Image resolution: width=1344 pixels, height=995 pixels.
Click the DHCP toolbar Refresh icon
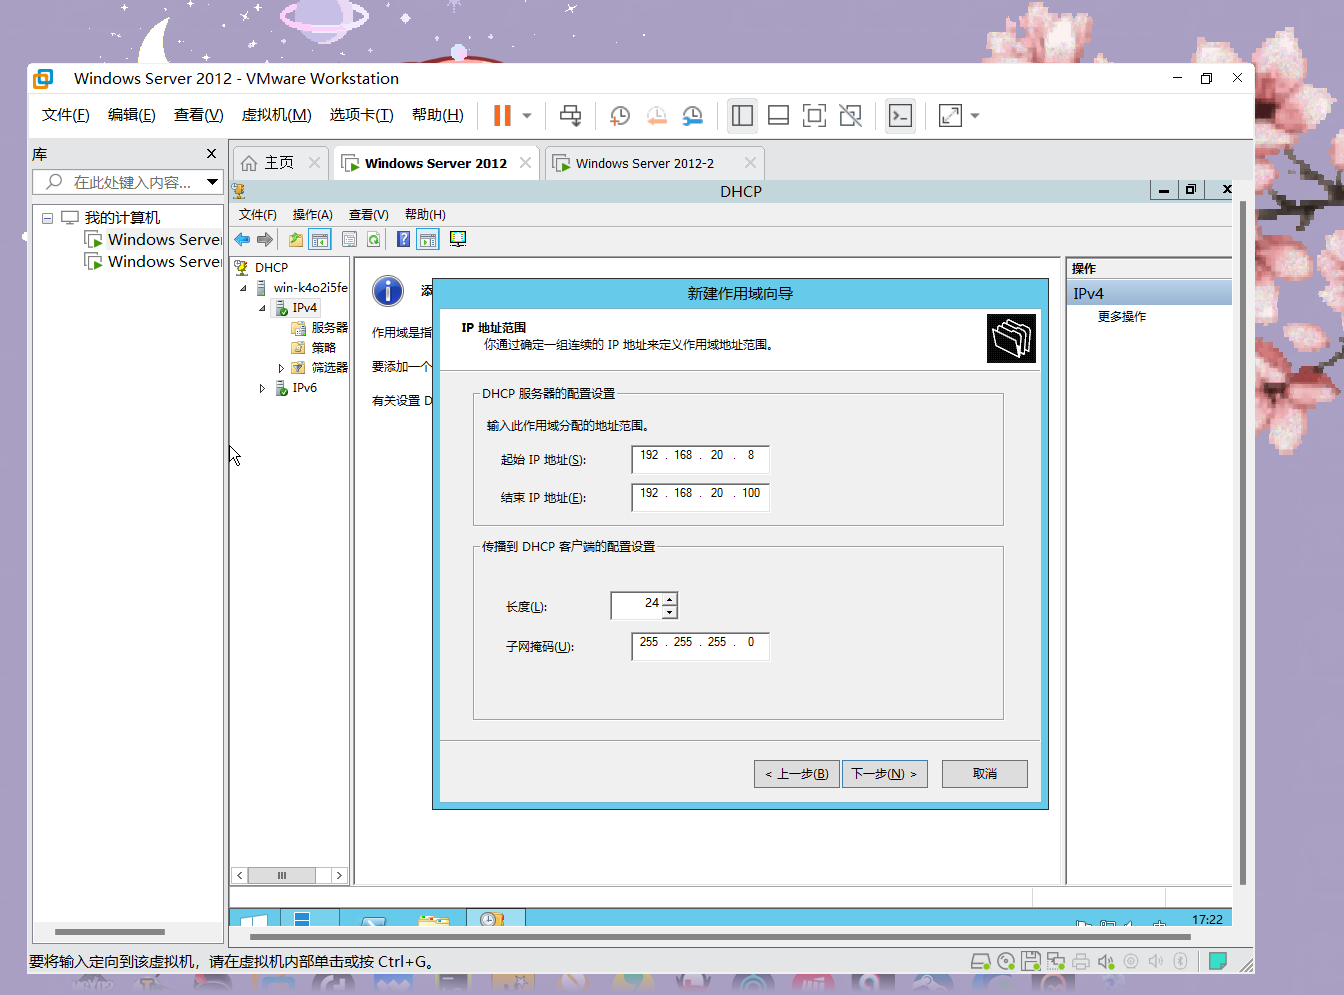coord(373,239)
